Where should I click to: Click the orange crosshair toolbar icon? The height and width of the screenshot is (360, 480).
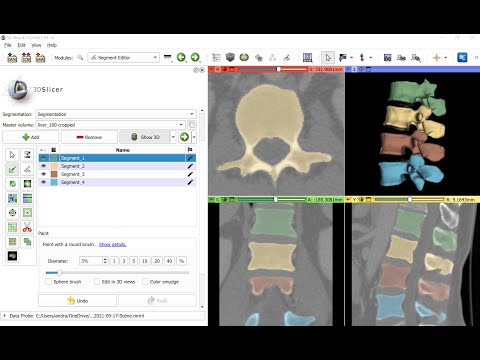(436, 58)
